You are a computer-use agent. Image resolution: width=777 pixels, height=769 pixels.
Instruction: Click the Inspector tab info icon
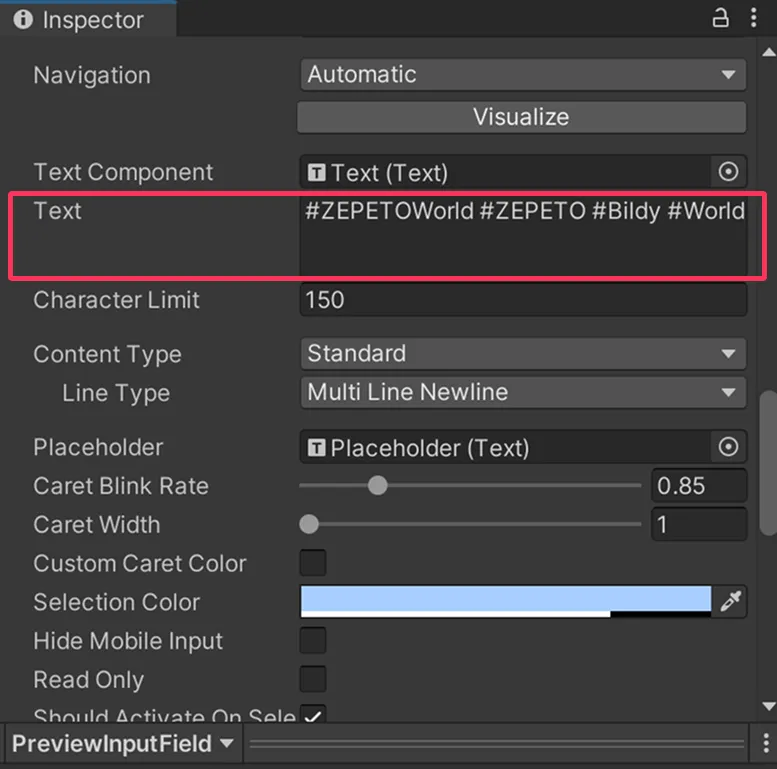pos(23,19)
